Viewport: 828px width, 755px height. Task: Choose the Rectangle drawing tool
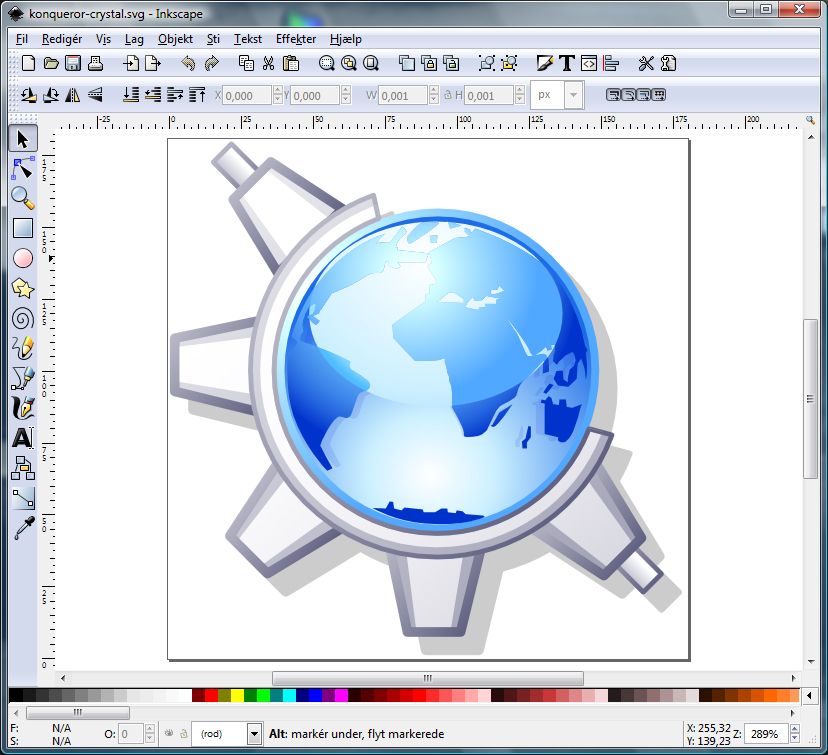point(23,228)
